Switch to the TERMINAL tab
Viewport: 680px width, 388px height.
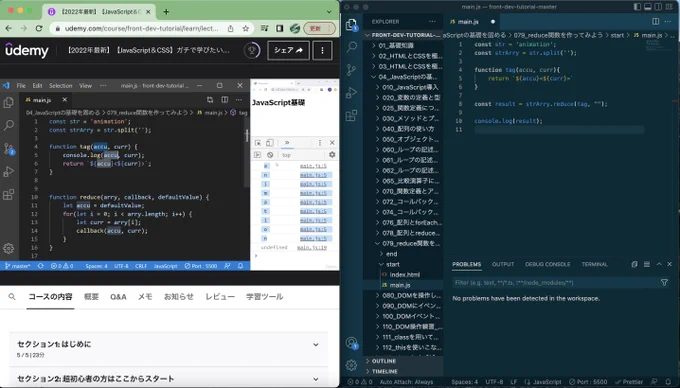click(x=594, y=264)
